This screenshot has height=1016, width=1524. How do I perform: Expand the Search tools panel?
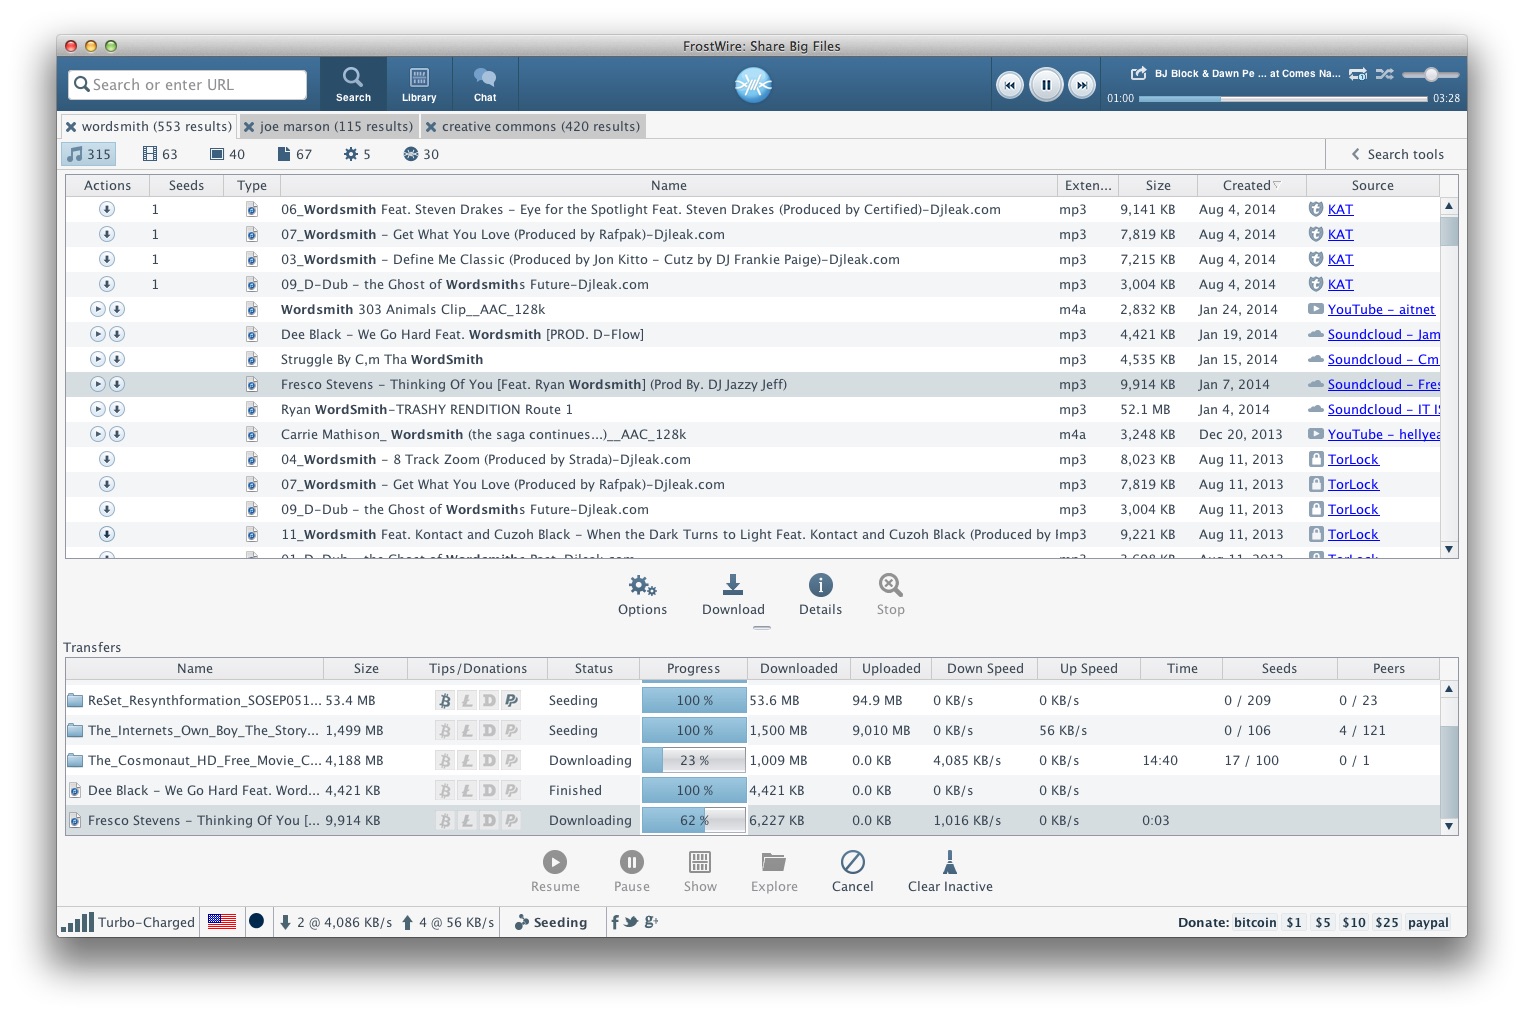1397,154
